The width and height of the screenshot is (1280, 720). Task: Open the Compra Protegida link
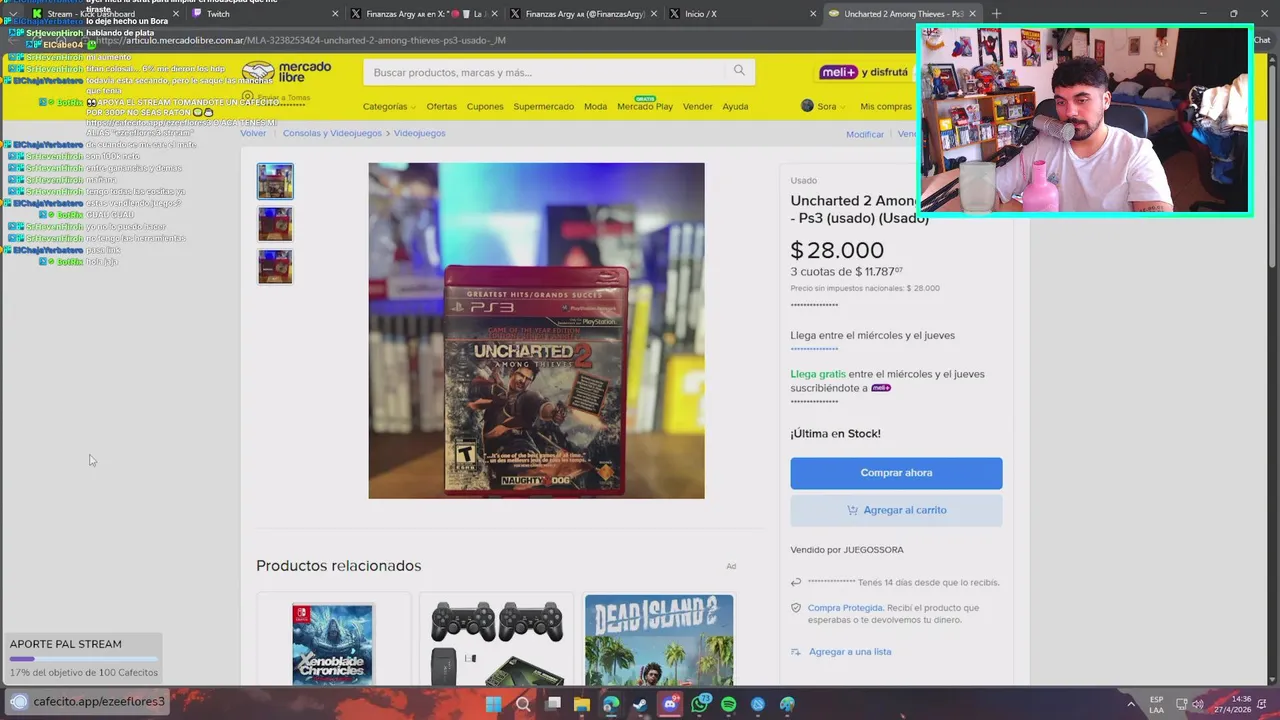pyautogui.click(x=845, y=608)
